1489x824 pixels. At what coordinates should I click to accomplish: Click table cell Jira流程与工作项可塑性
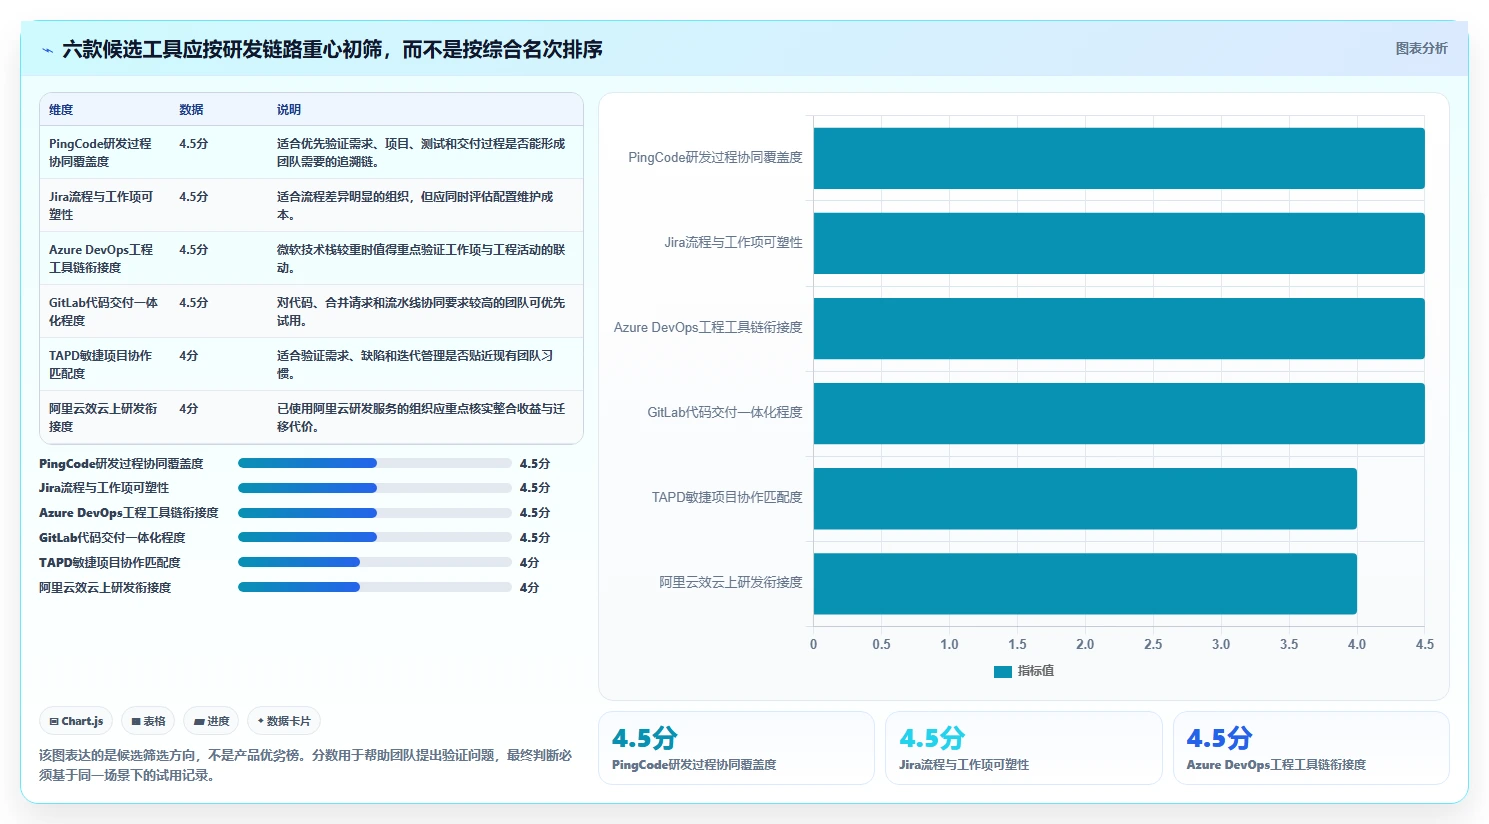pos(103,205)
